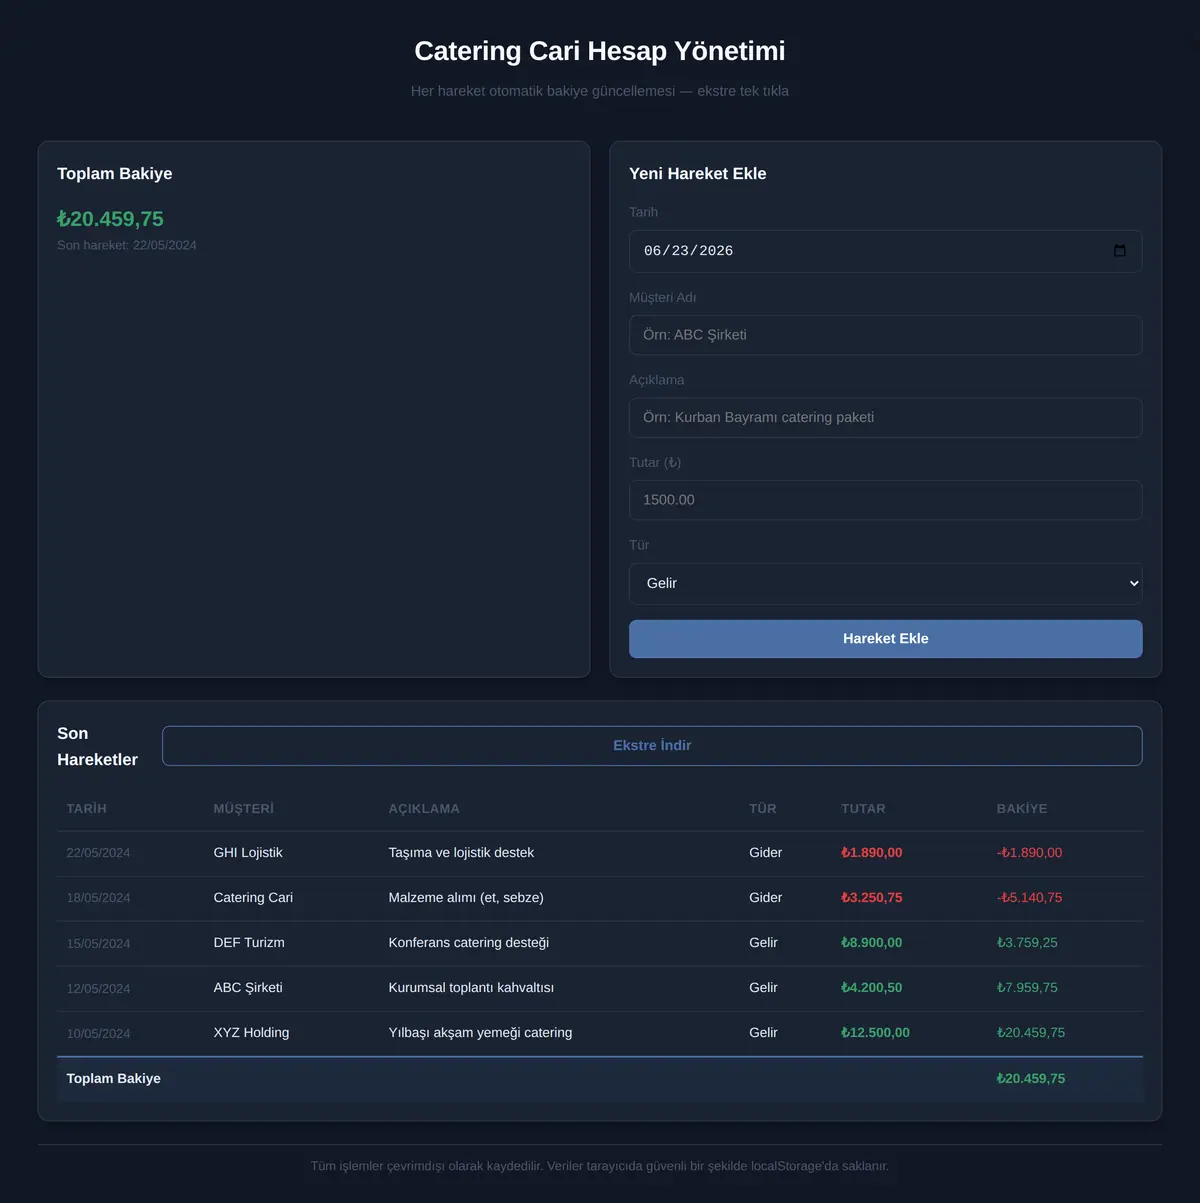Click the Toplam Bakiye card heading

[115, 174]
